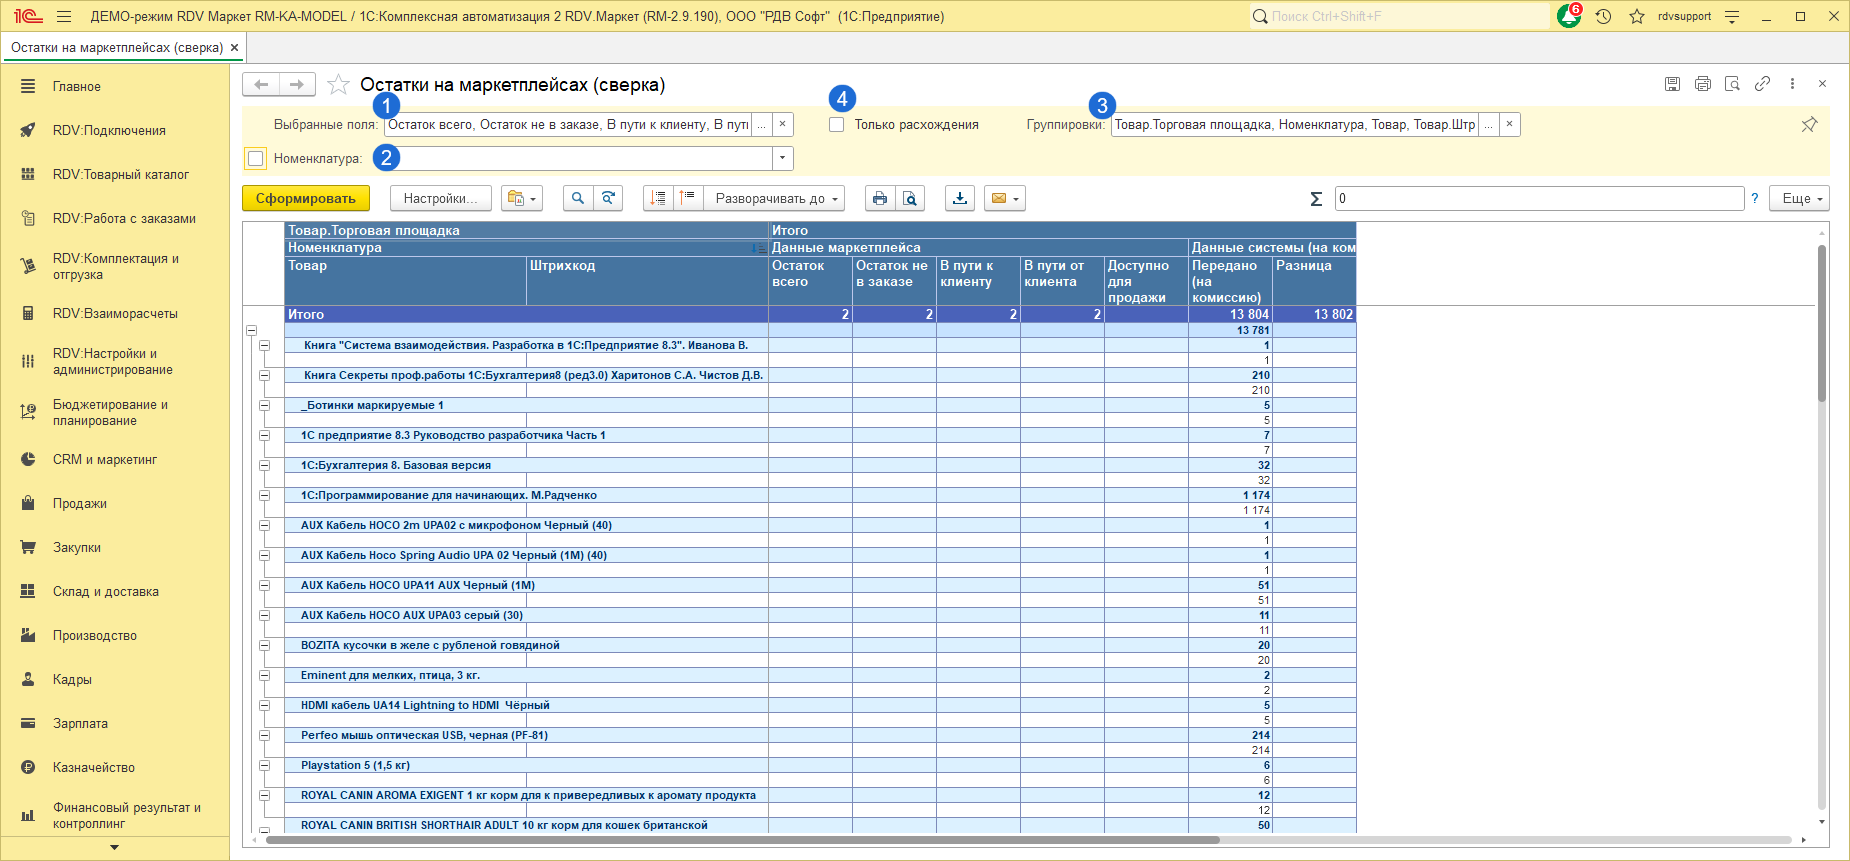Collapse the 'Ботинки маркируемые 1' row group
Screen dimensions: 1850x861
click(x=265, y=406)
